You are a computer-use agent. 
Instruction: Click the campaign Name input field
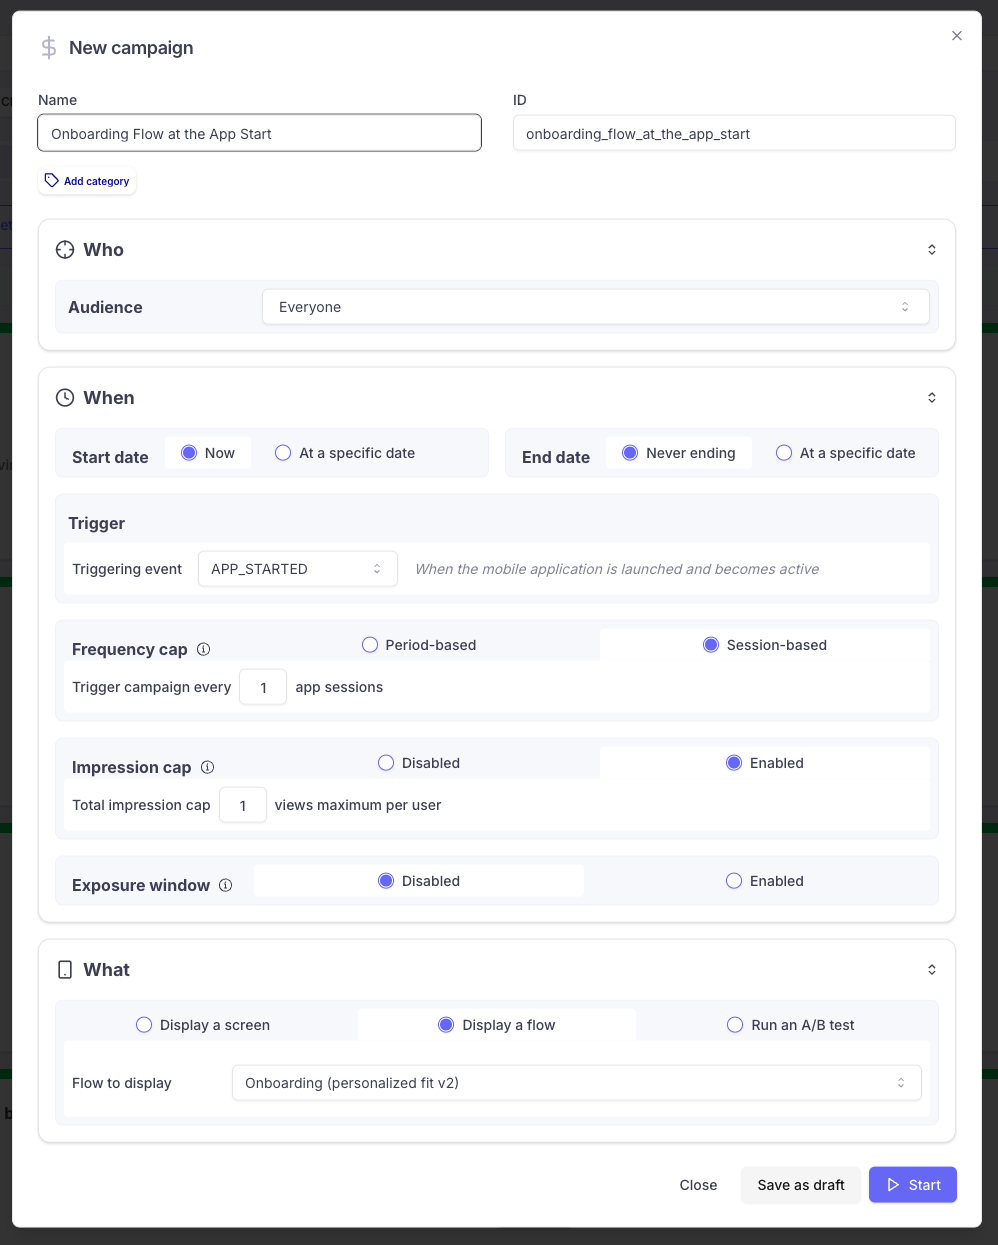coord(260,133)
